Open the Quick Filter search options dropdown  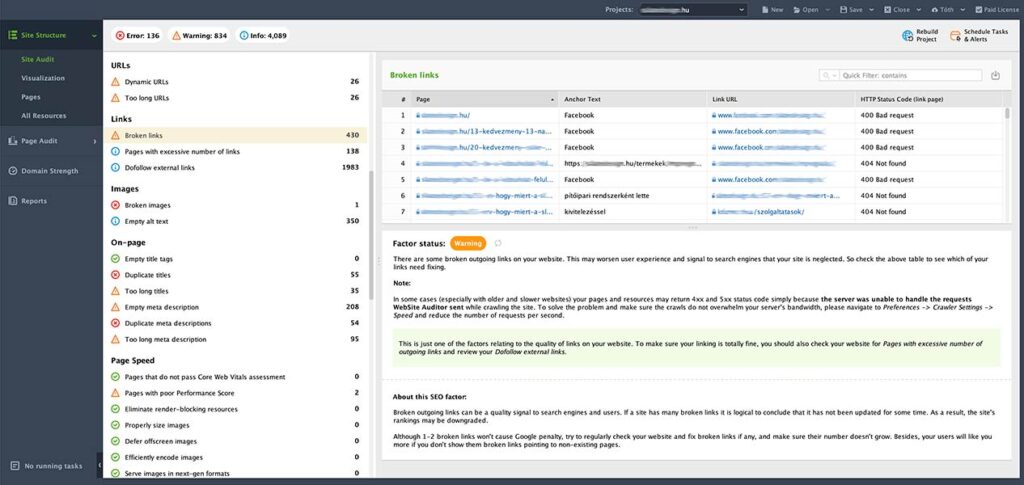[x=829, y=76]
